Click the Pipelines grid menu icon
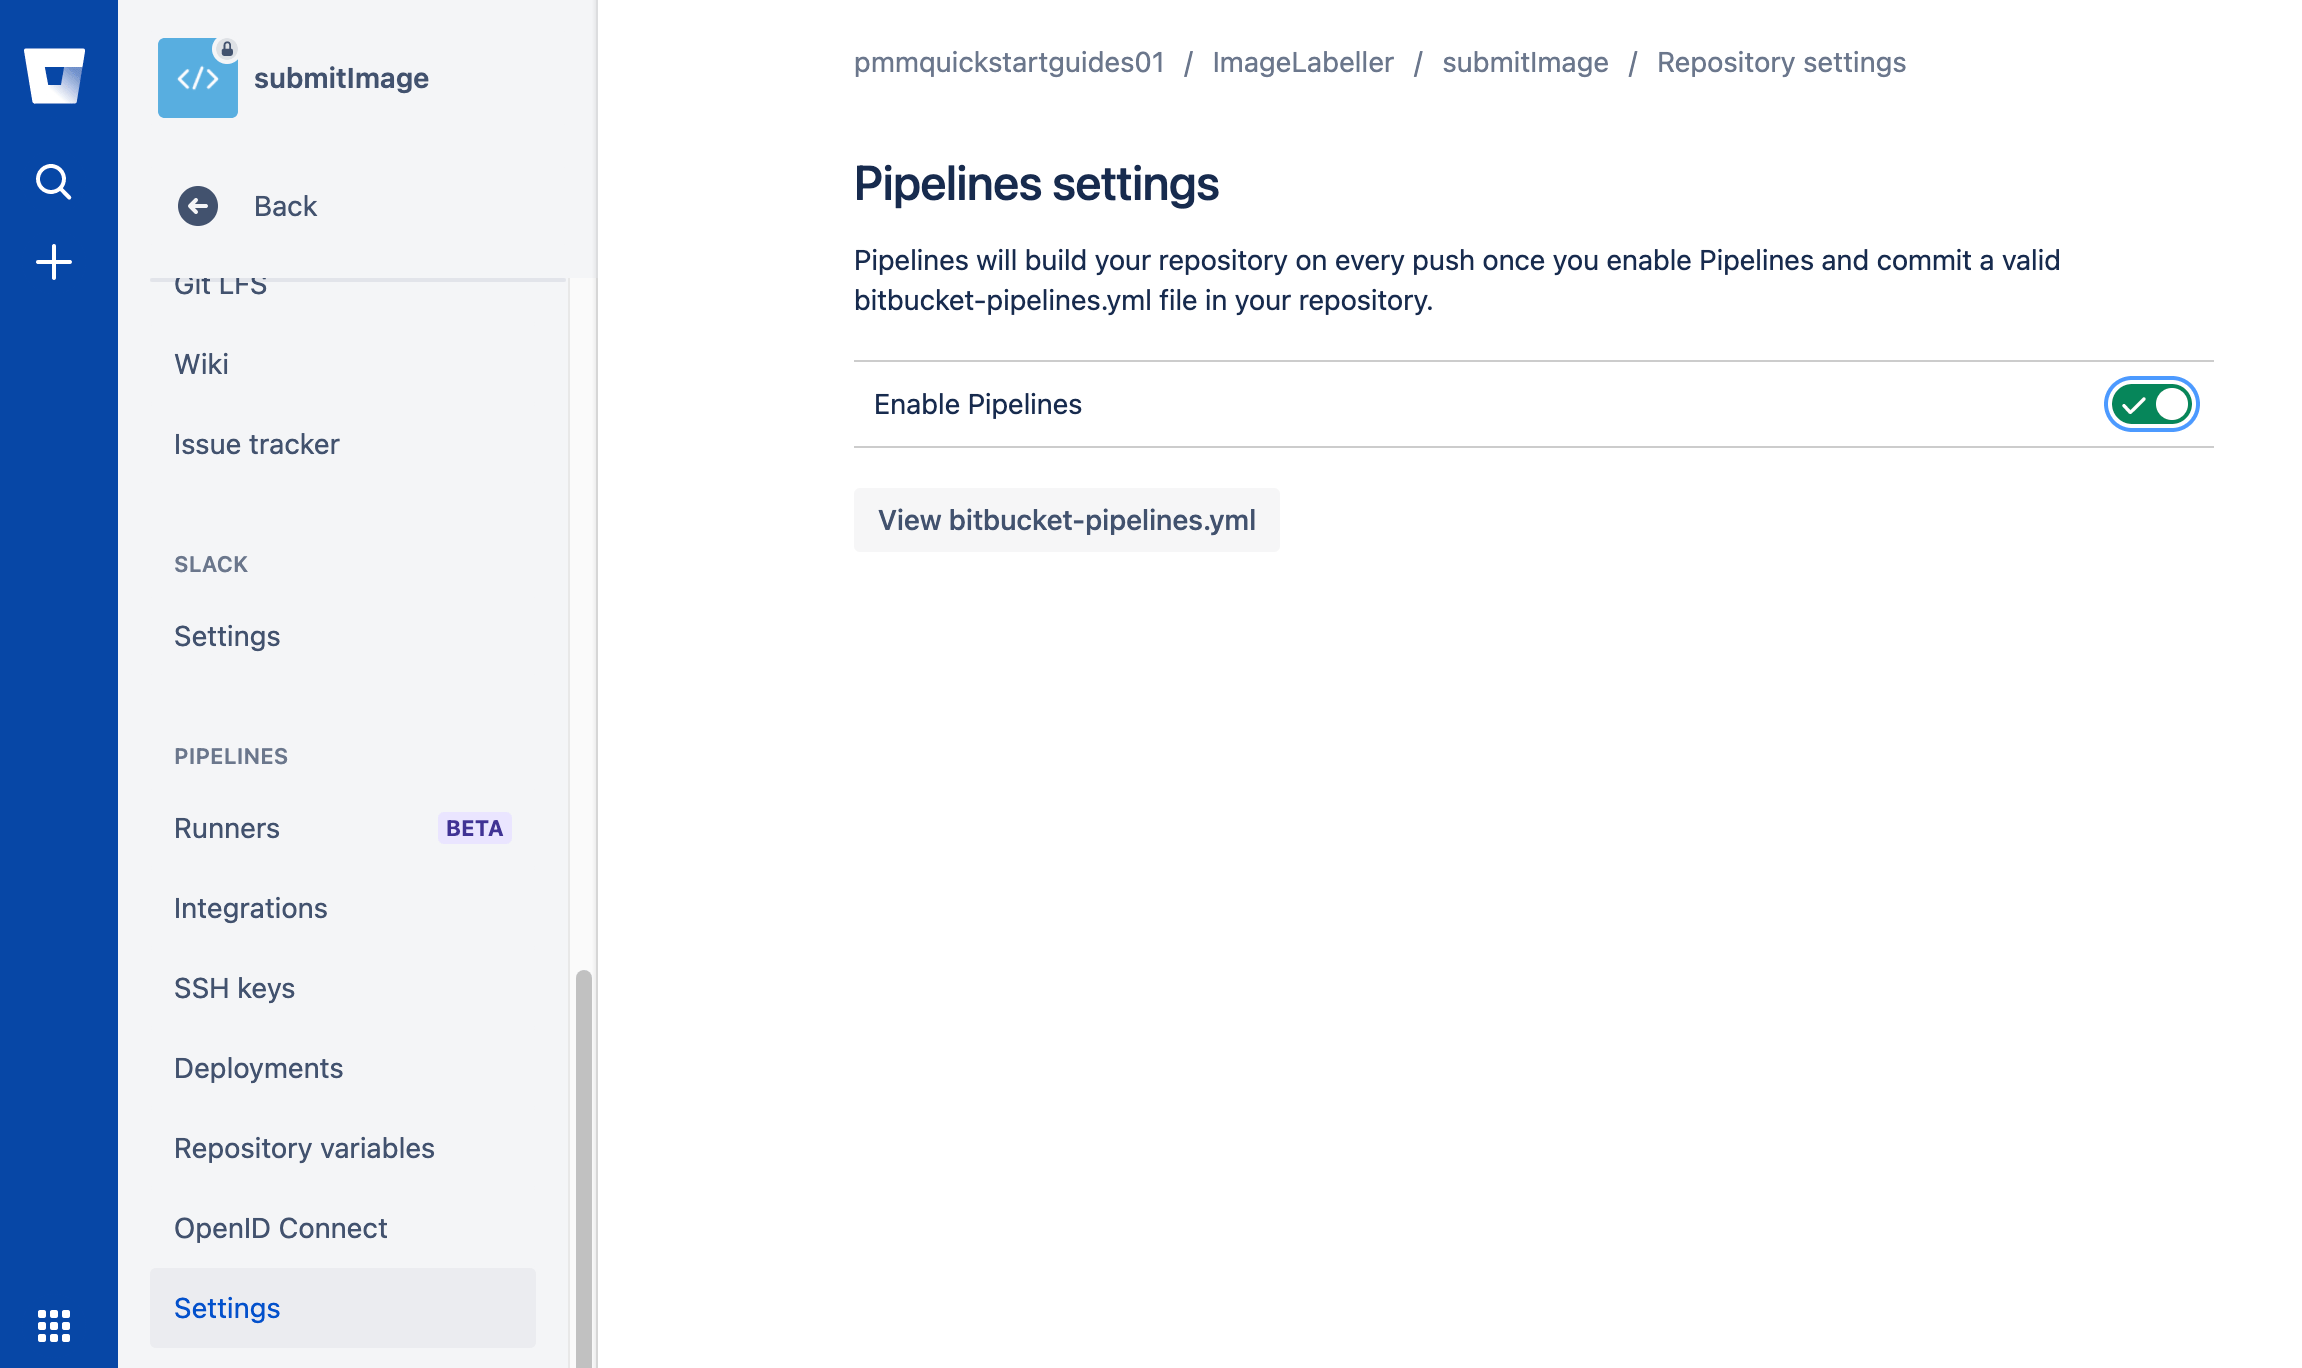 [54, 1326]
